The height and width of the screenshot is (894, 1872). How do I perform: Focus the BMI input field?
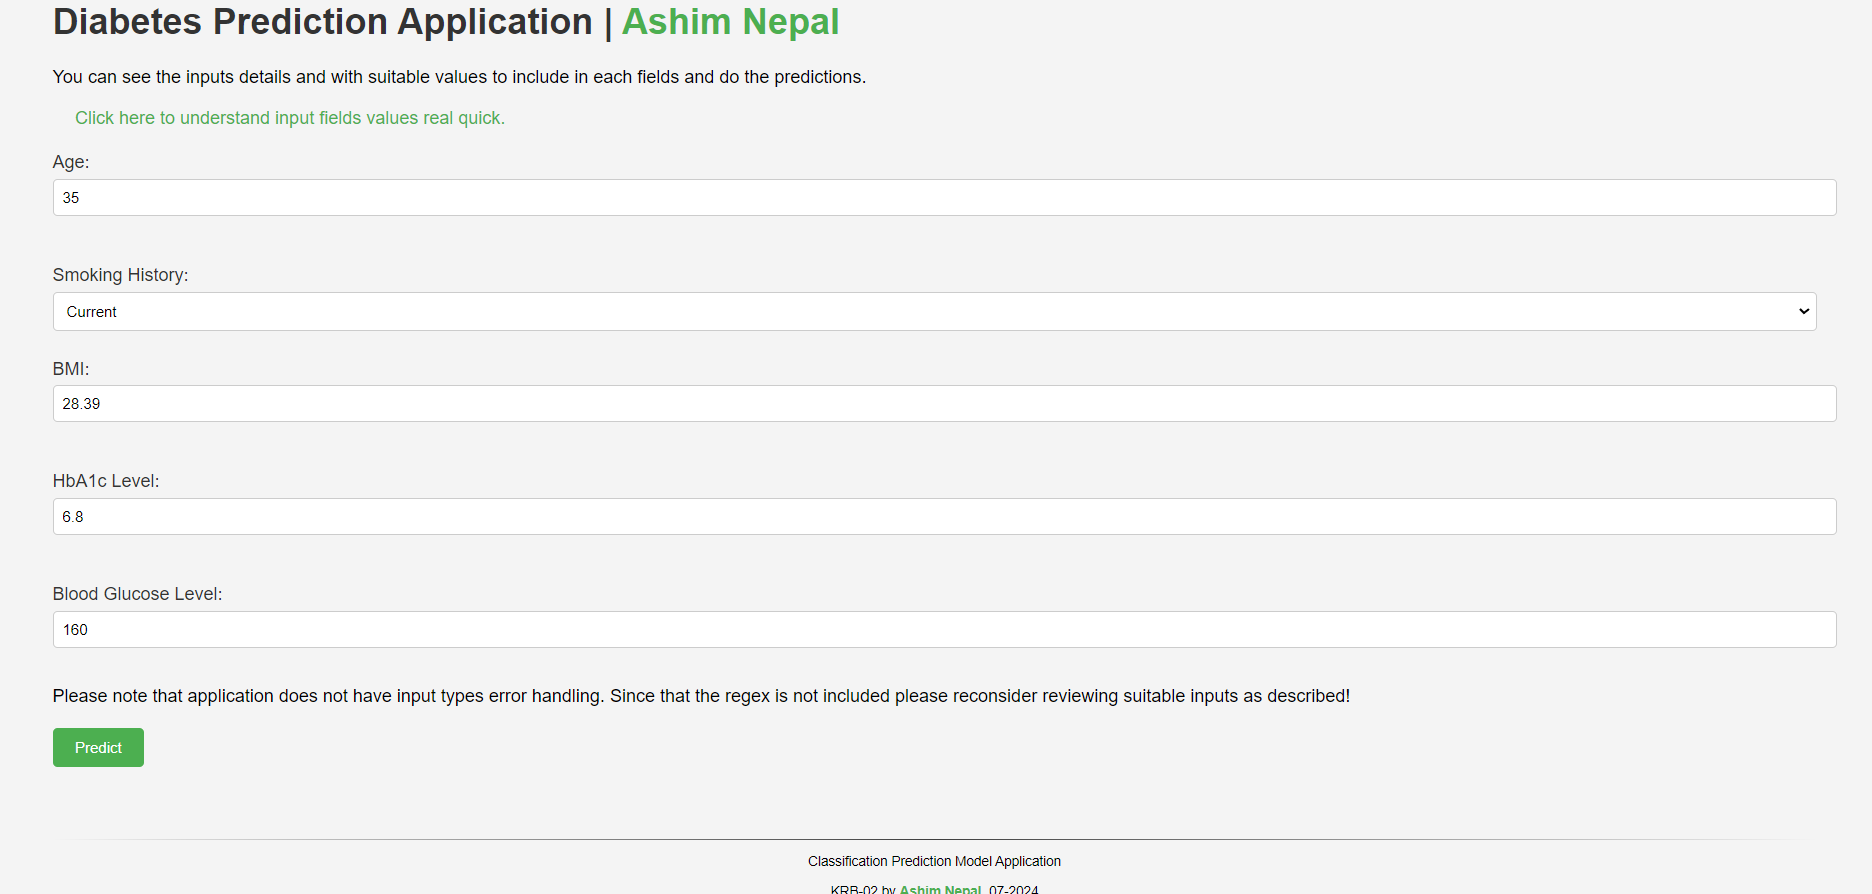point(944,404)
